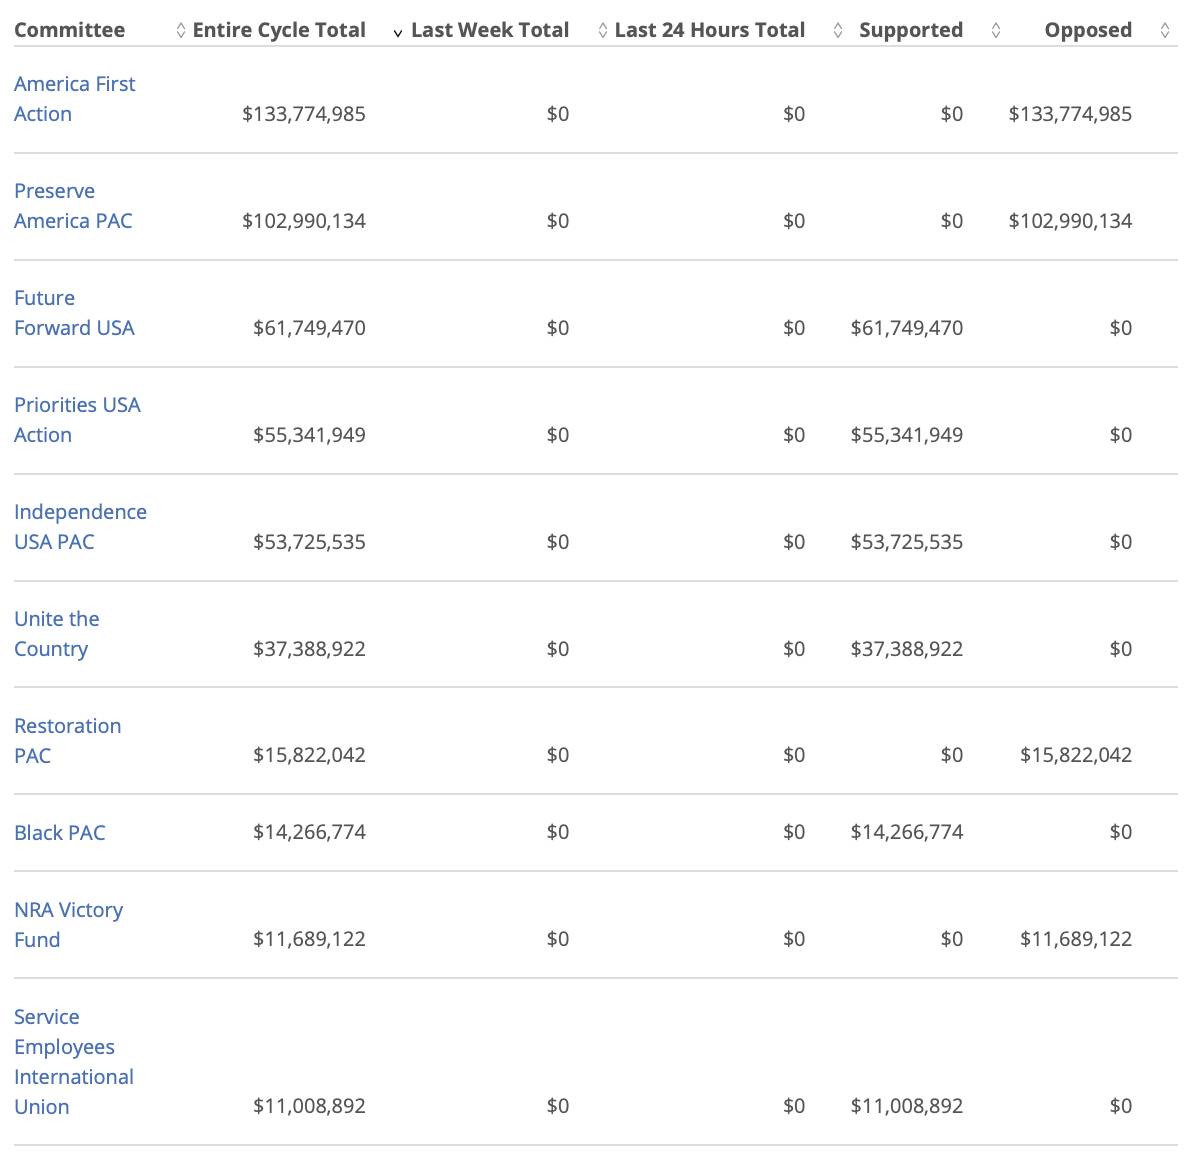Select Preserve America PAC's $102,990,134 Opposed value
This screenshot has height=1160, width=1194.
tap(1070, 221)
